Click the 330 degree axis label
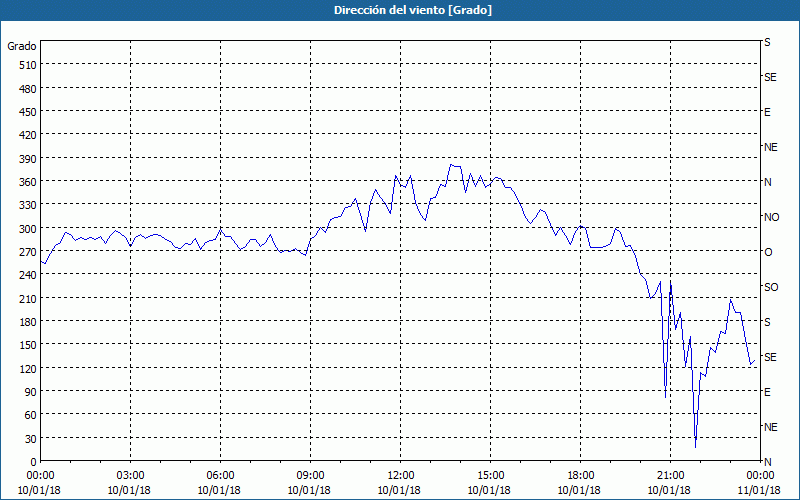The height and width of the screenshot is (500, 800). [28, 205]
